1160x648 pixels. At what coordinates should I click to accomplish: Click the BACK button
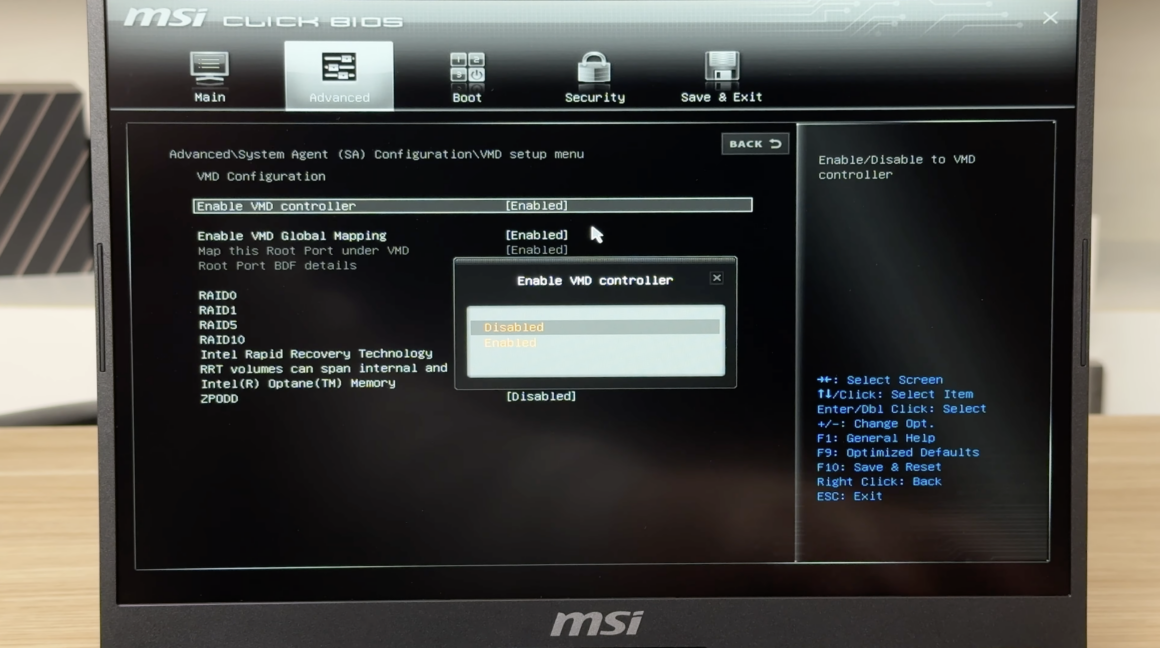point(755,144)
